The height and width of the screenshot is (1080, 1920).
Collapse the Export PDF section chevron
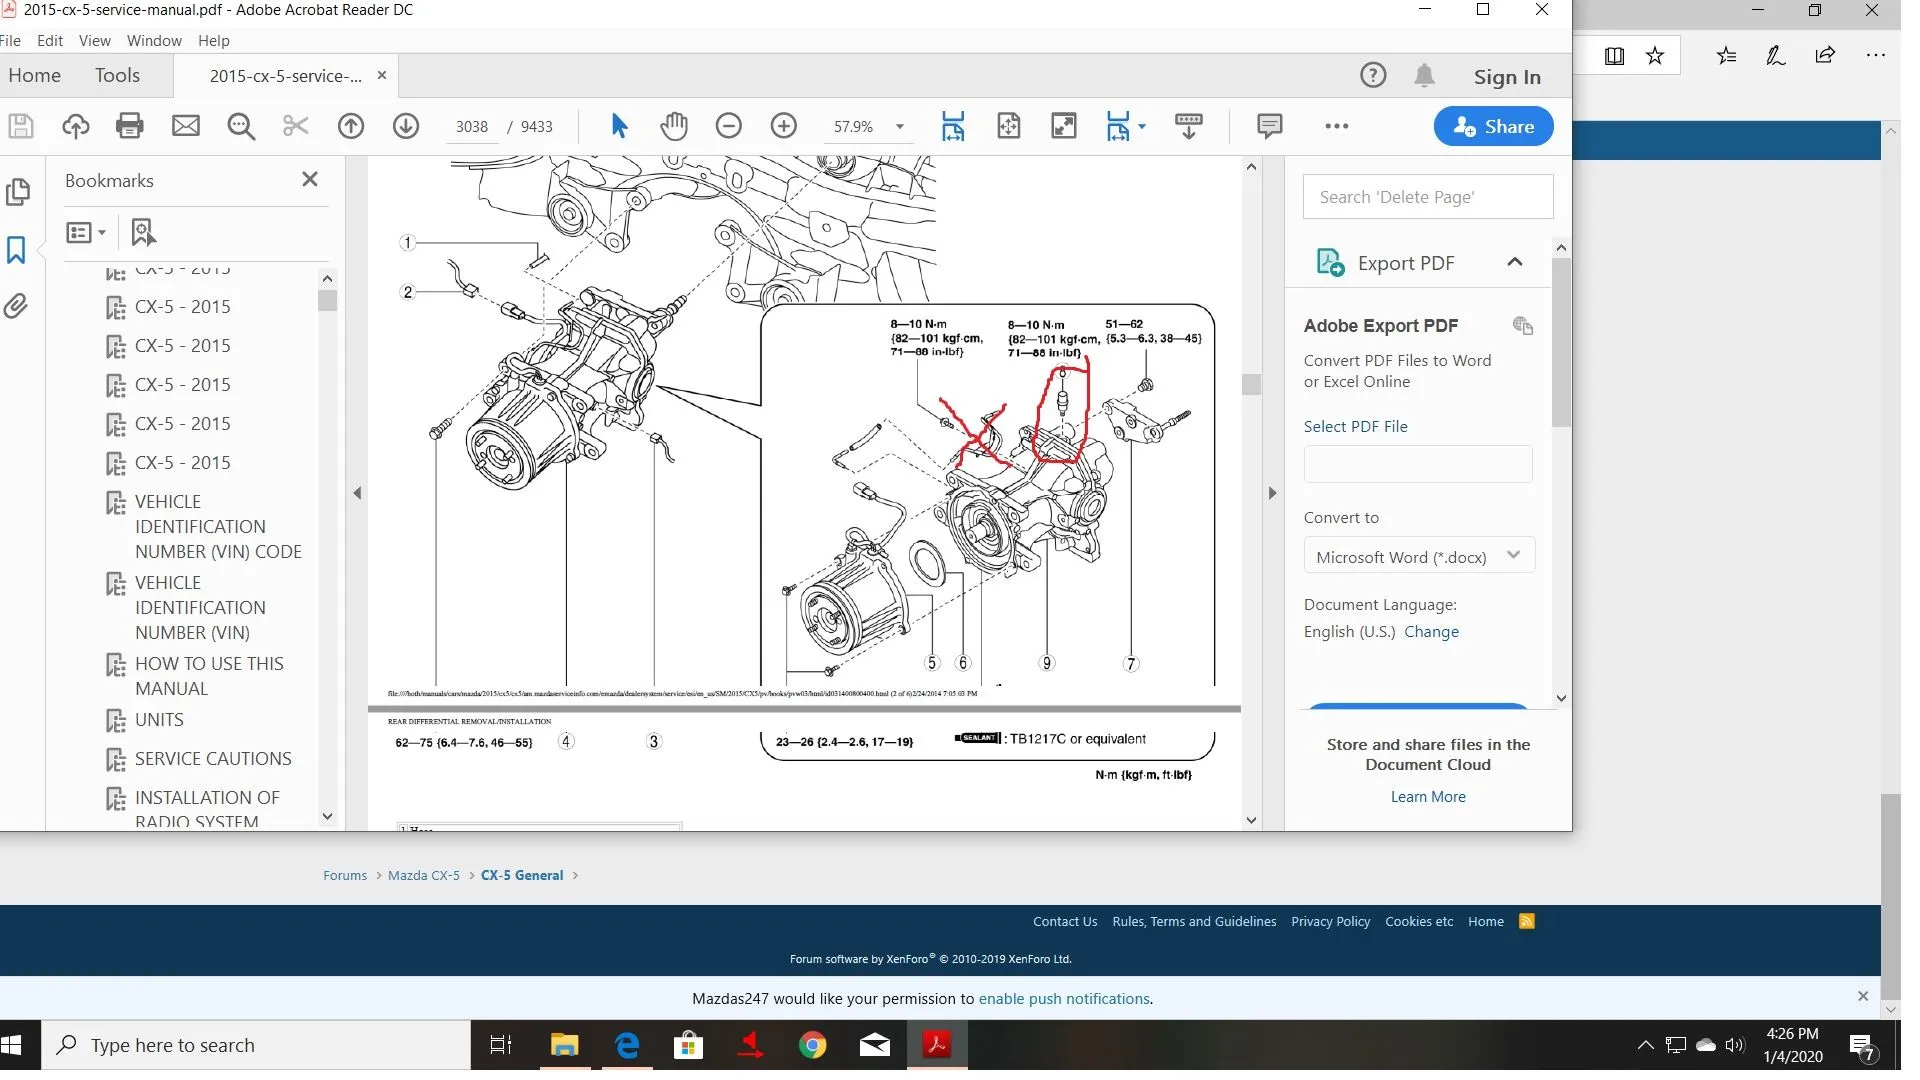pos(1515,262)
